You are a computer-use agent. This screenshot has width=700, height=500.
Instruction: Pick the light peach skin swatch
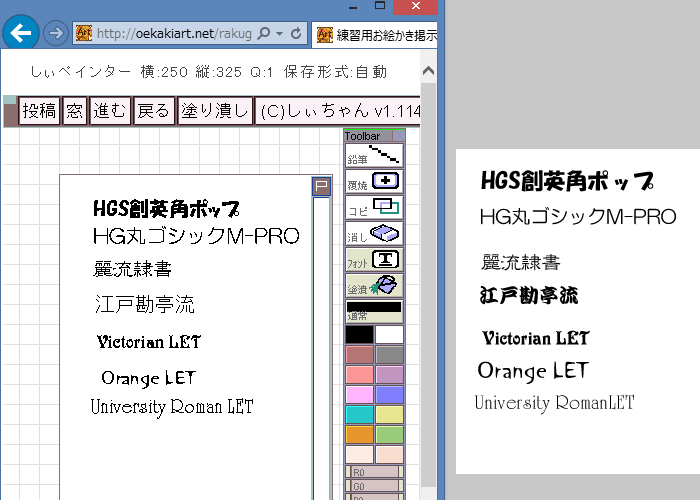(389, 454)
